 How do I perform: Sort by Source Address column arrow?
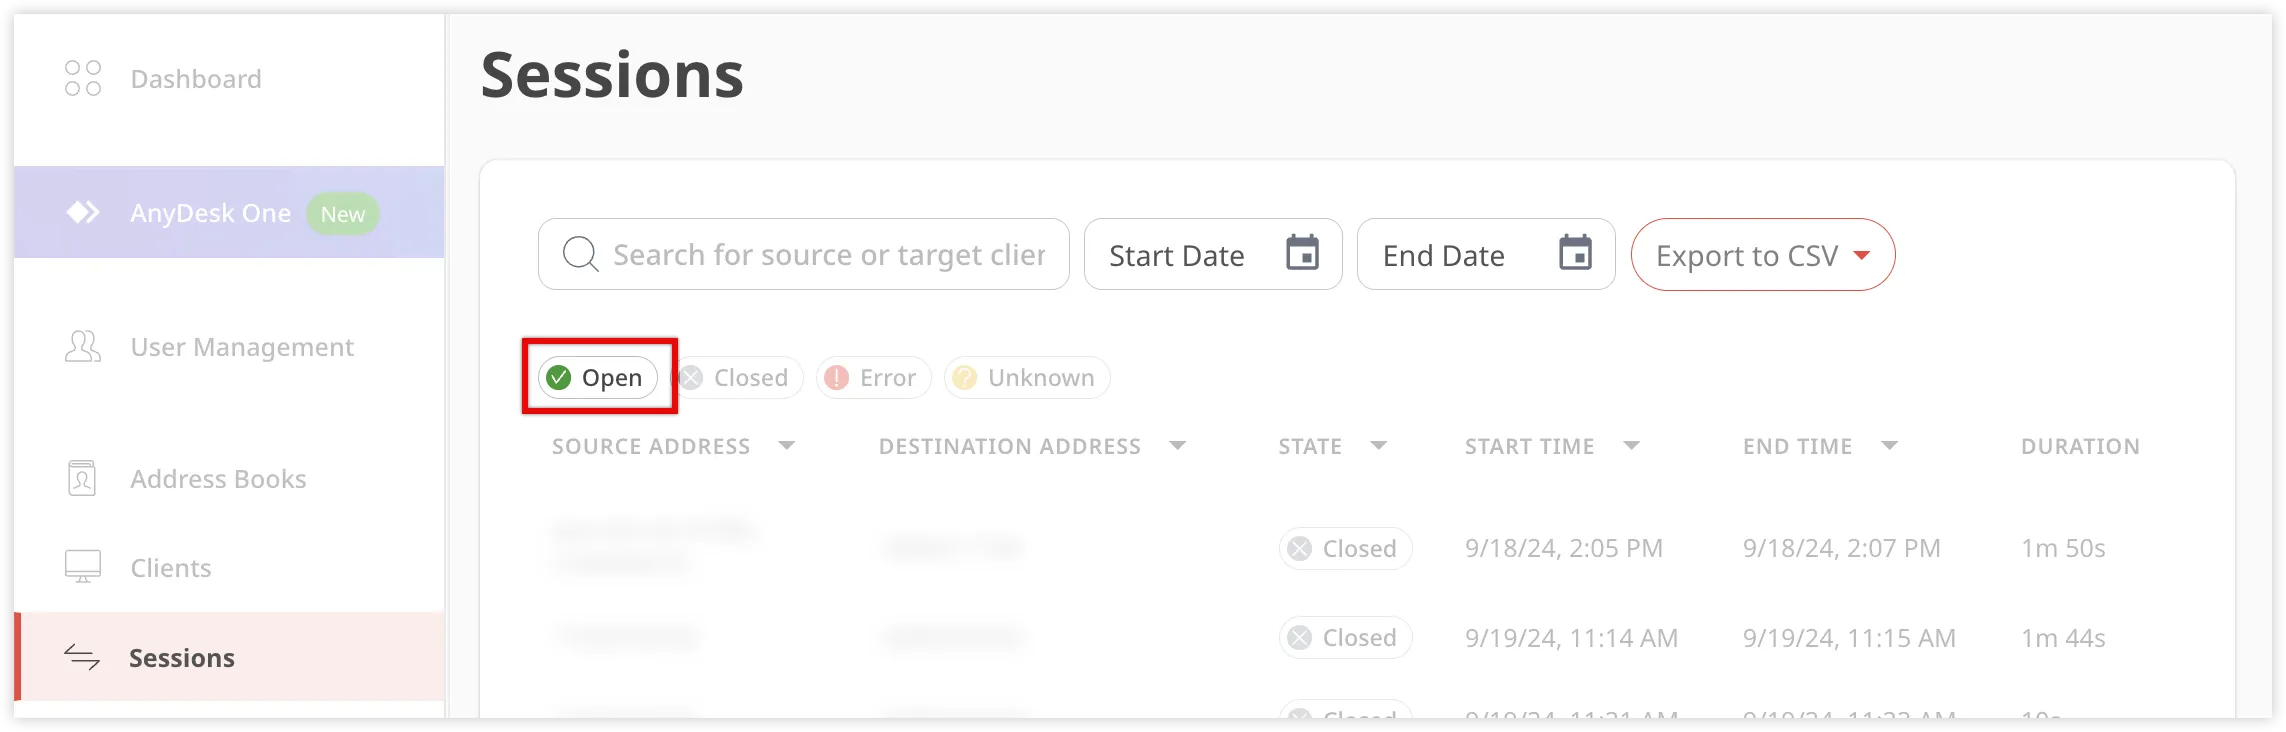pyautogui.click(x=787, y=446)
